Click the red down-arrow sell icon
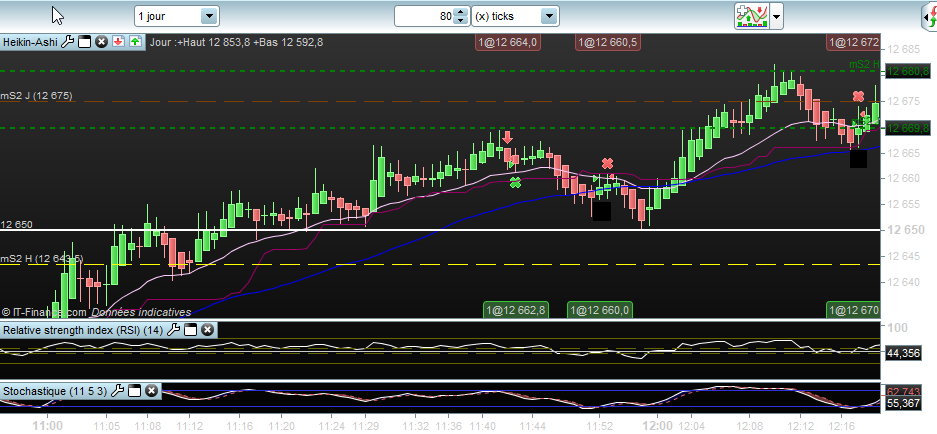Image resolution: width=937 pixels, height=434 pixels. (x=118, y=42)
